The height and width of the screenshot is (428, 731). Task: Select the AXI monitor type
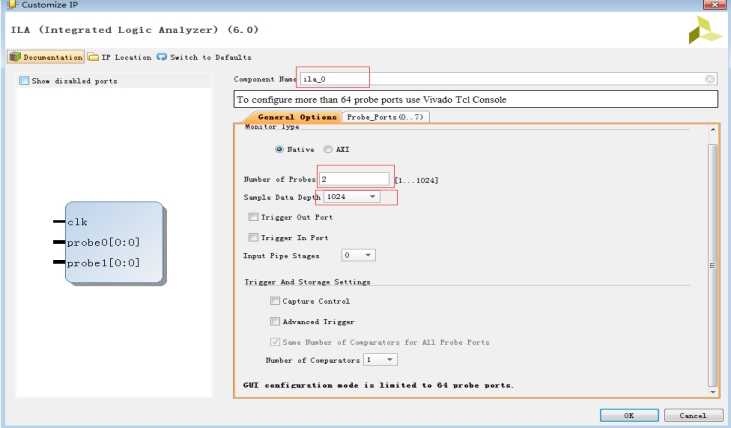pos(328,149)
